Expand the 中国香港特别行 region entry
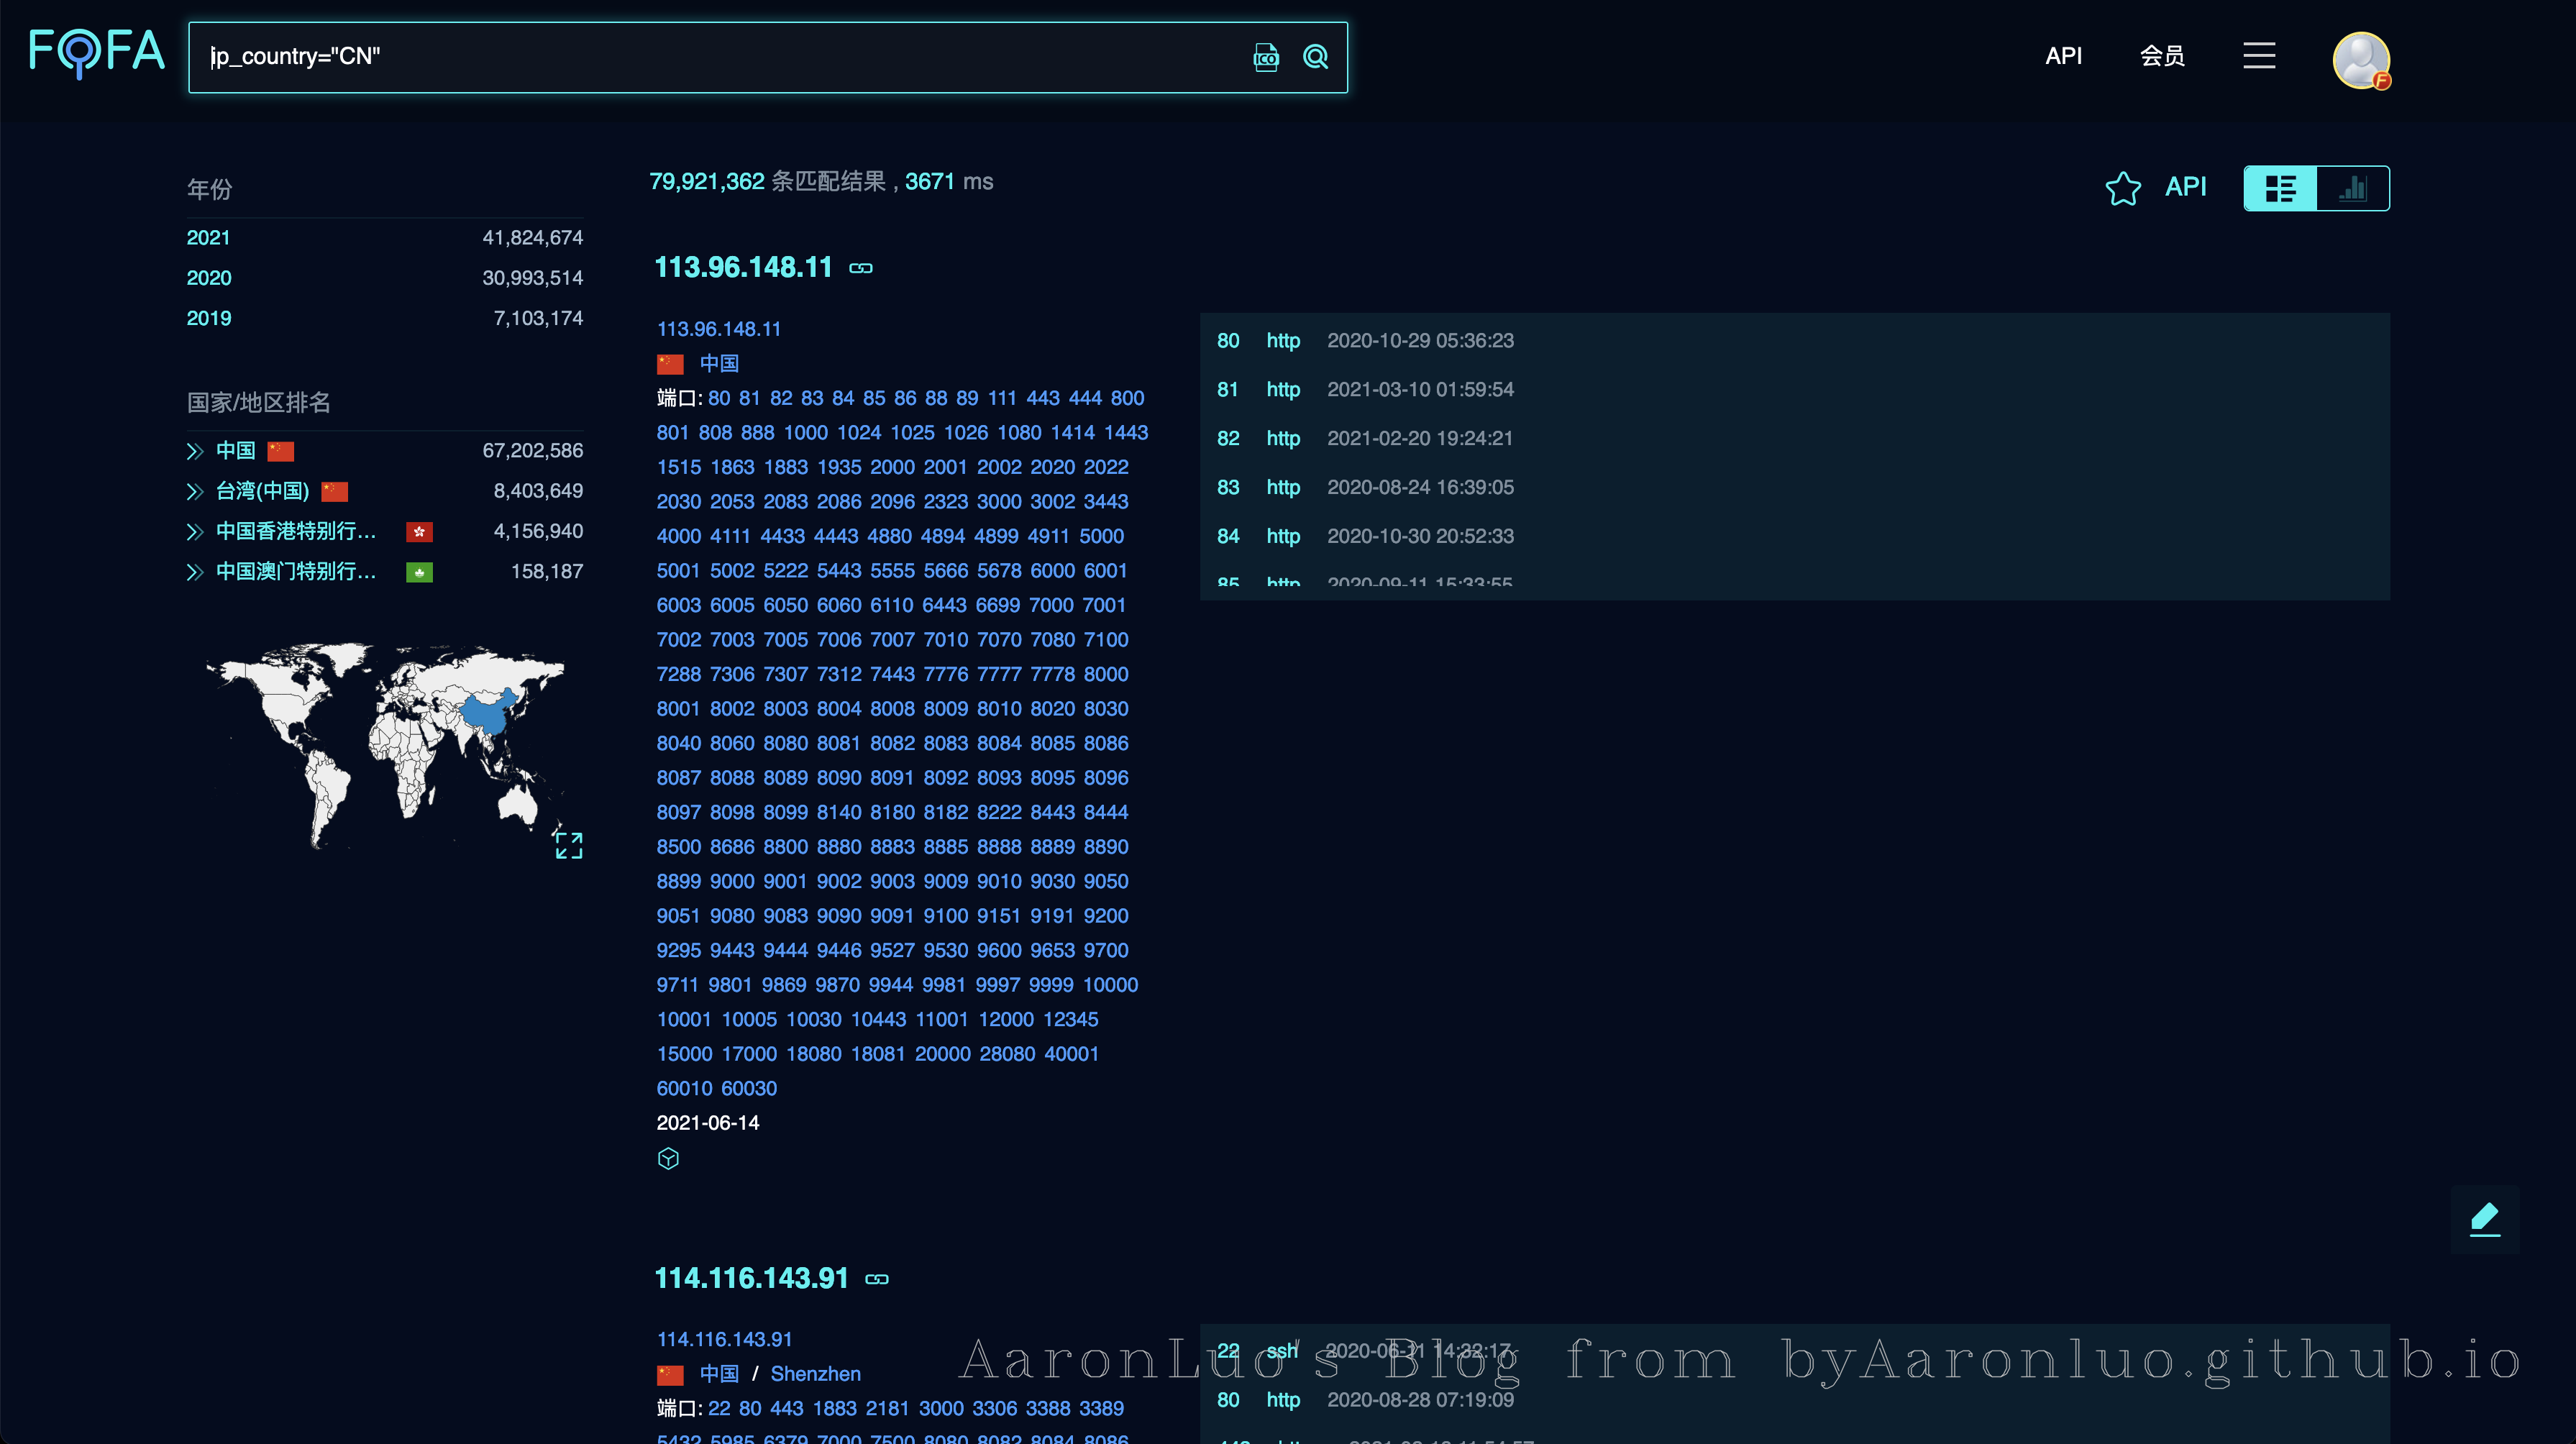2576x1444 pixels. [195, 531]
